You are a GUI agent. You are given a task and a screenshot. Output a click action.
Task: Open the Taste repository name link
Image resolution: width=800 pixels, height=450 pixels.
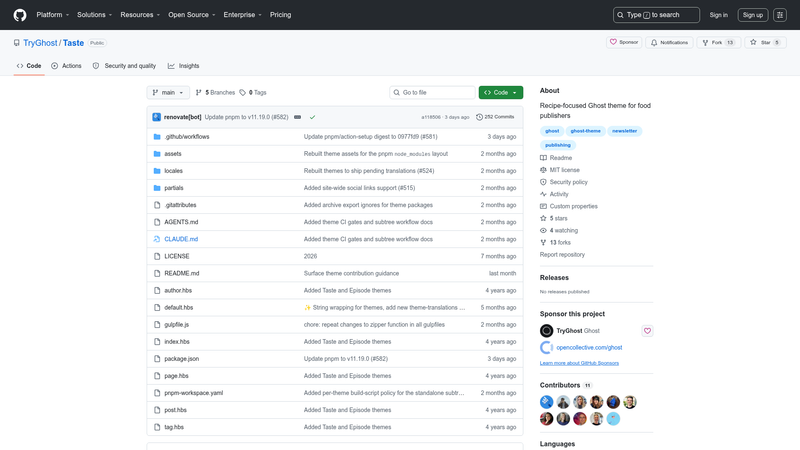(73, 43)
